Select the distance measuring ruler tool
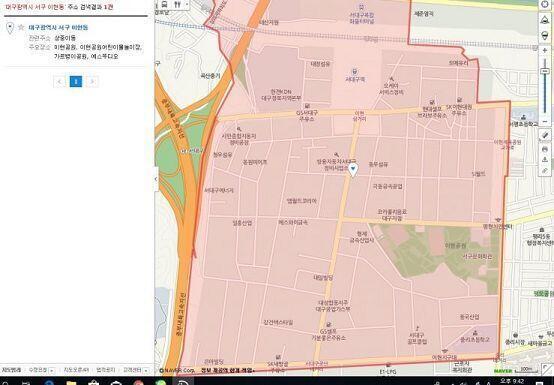Viewport: 554px width, 385px height. tap(545, 135)
